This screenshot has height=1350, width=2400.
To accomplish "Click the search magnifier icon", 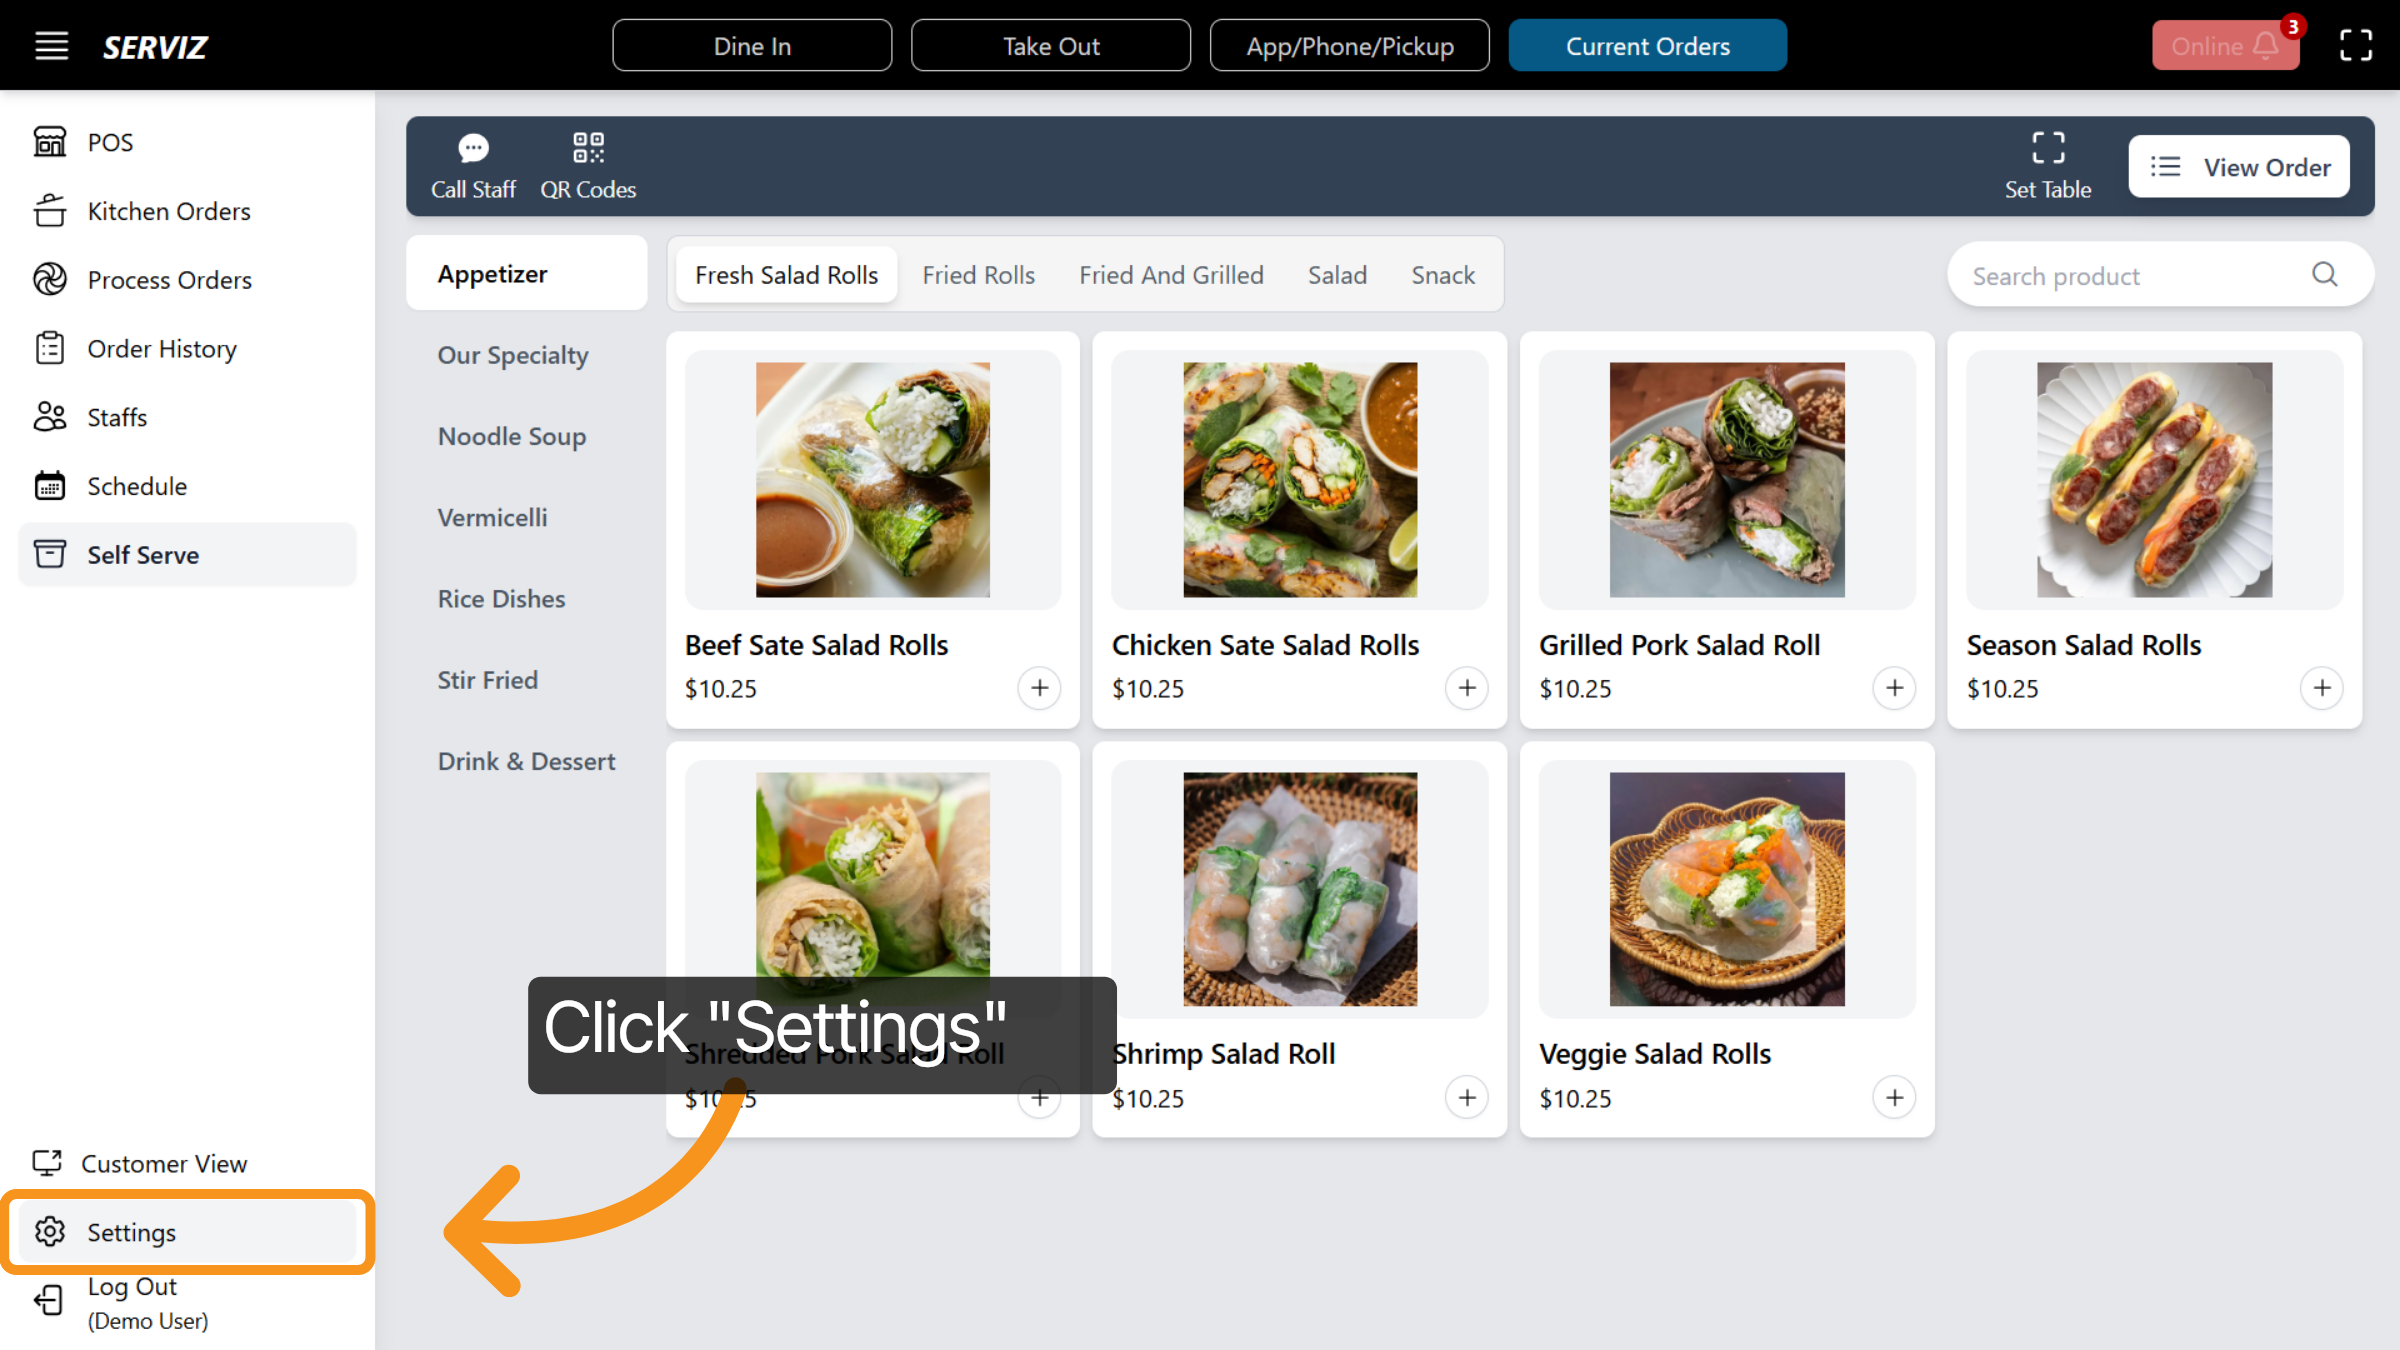I will click(x=2324, y=274).
